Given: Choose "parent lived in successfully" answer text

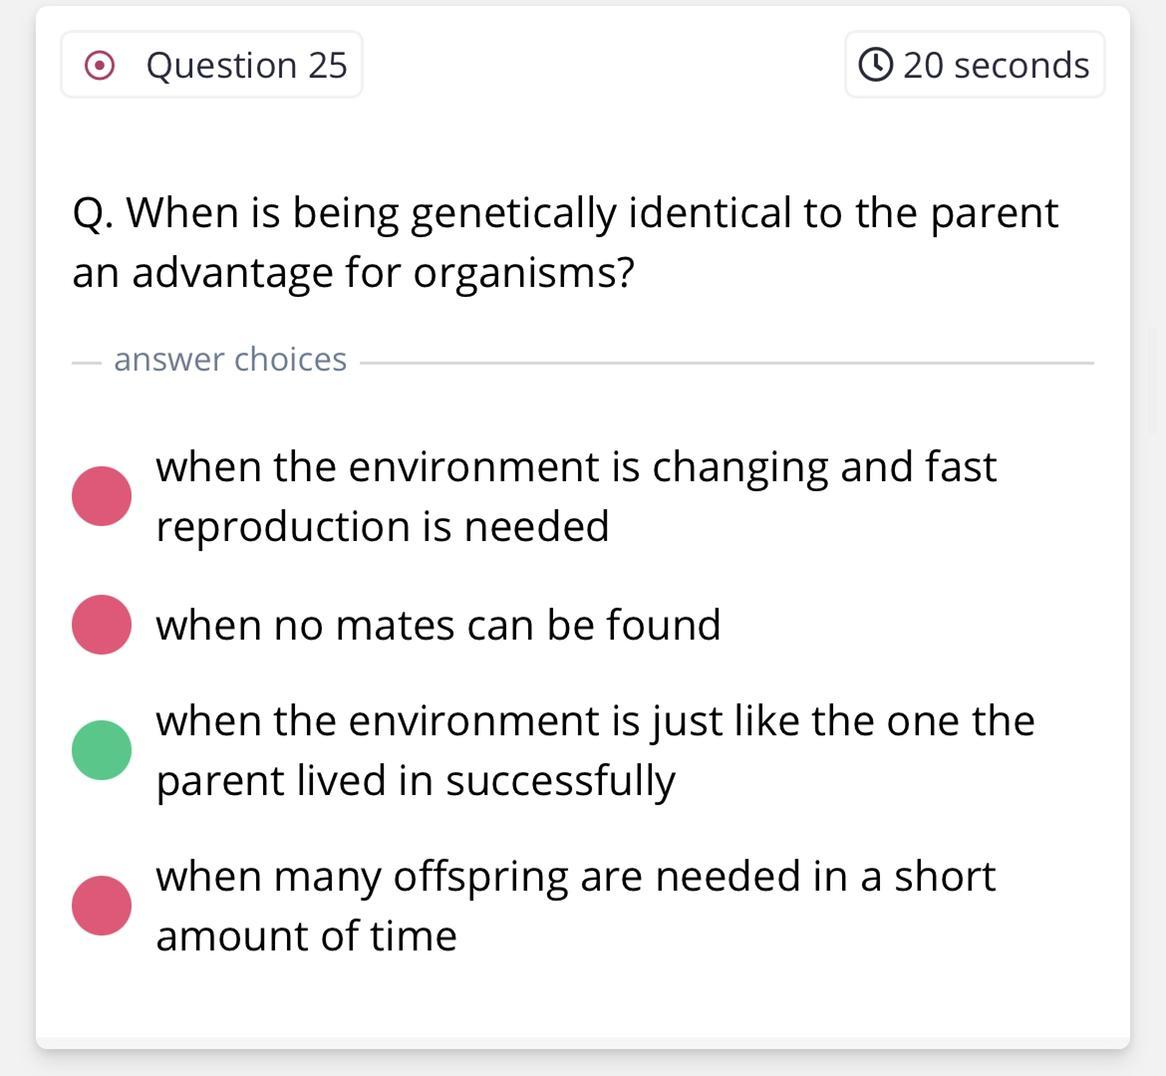Looking at the screenshot, I should (x=415, y=781).
